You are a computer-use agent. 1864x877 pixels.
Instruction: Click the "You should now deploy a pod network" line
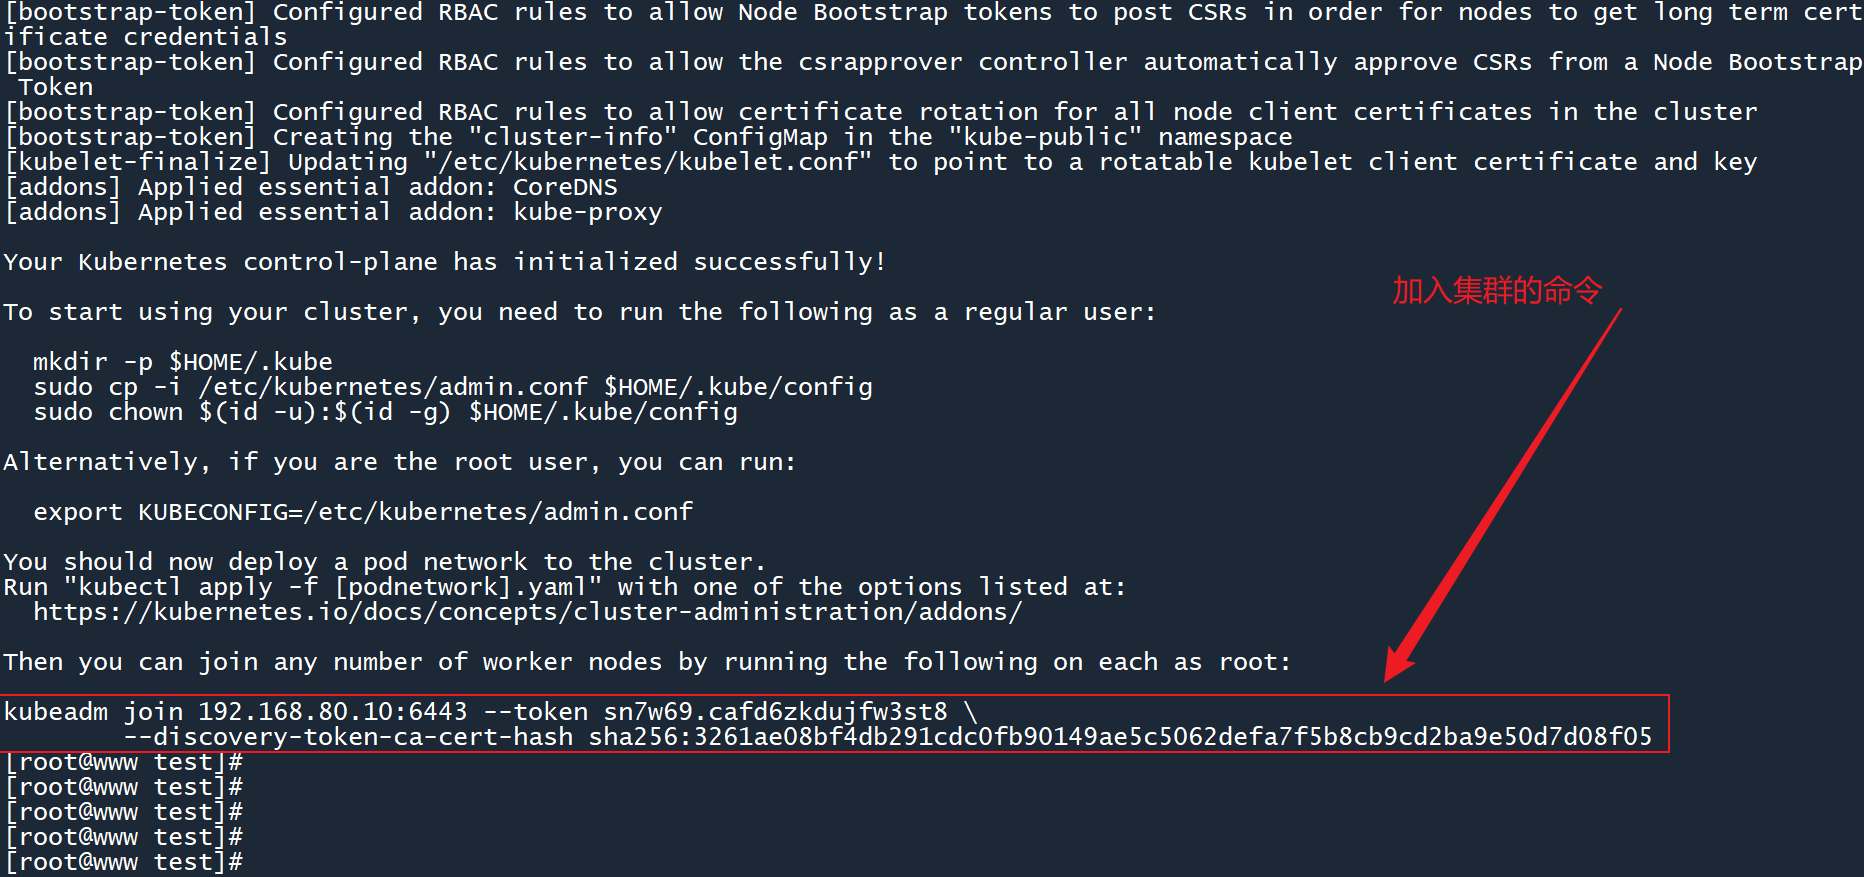(x=384, y=562)
